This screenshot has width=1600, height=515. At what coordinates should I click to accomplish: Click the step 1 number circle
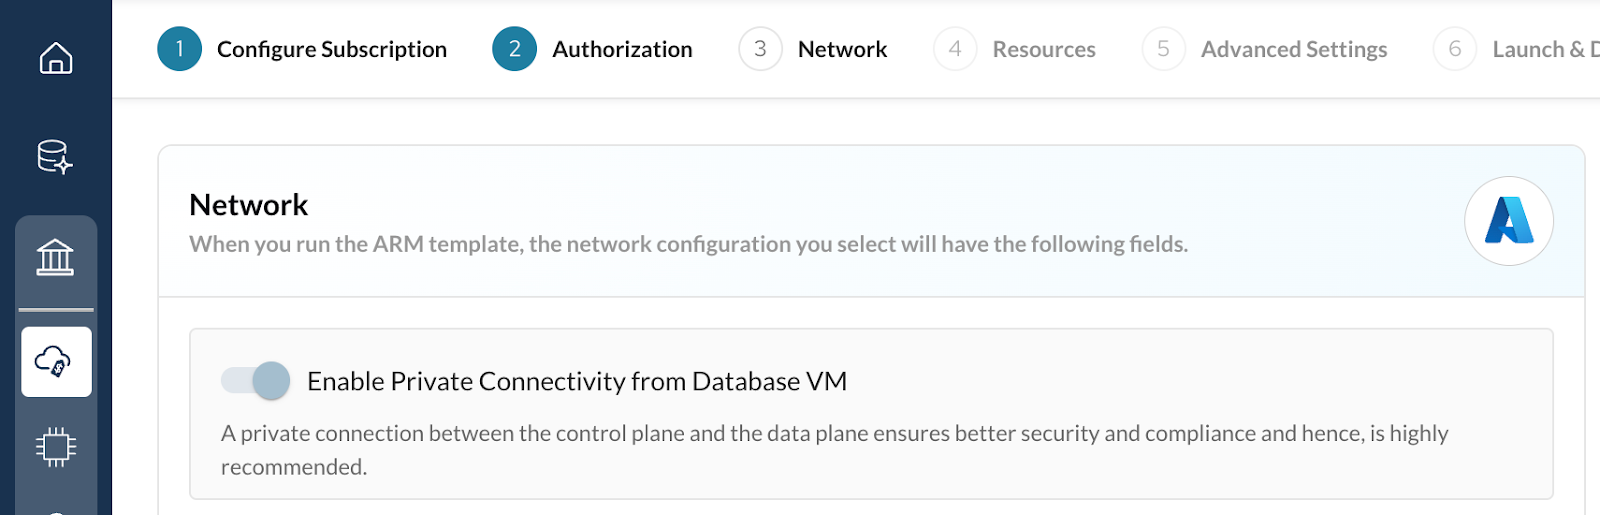pos(180,49)
